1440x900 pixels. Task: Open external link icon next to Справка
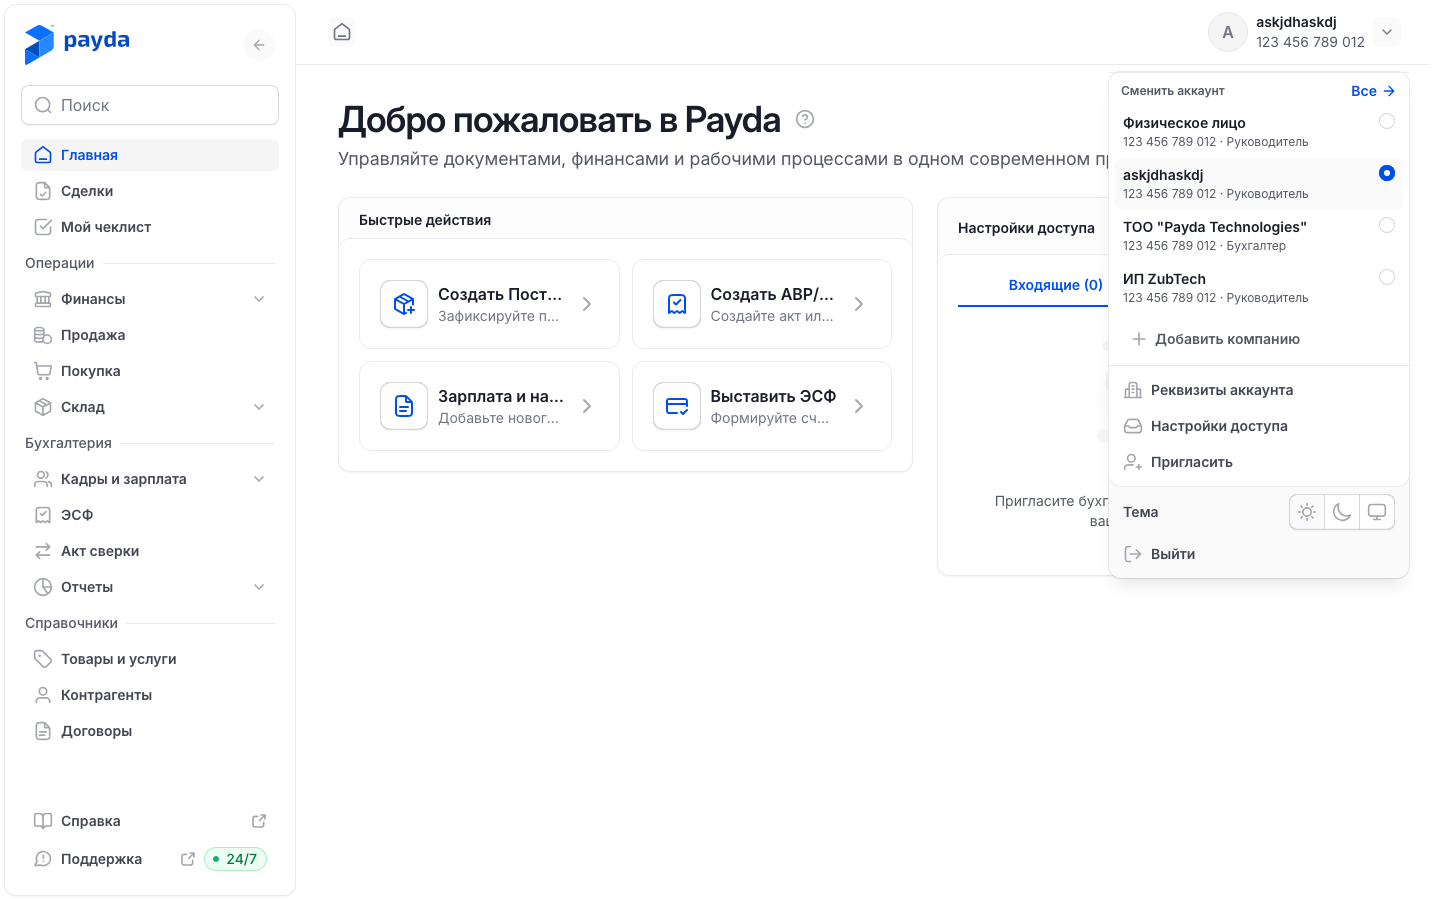click(x=259, y=821)
